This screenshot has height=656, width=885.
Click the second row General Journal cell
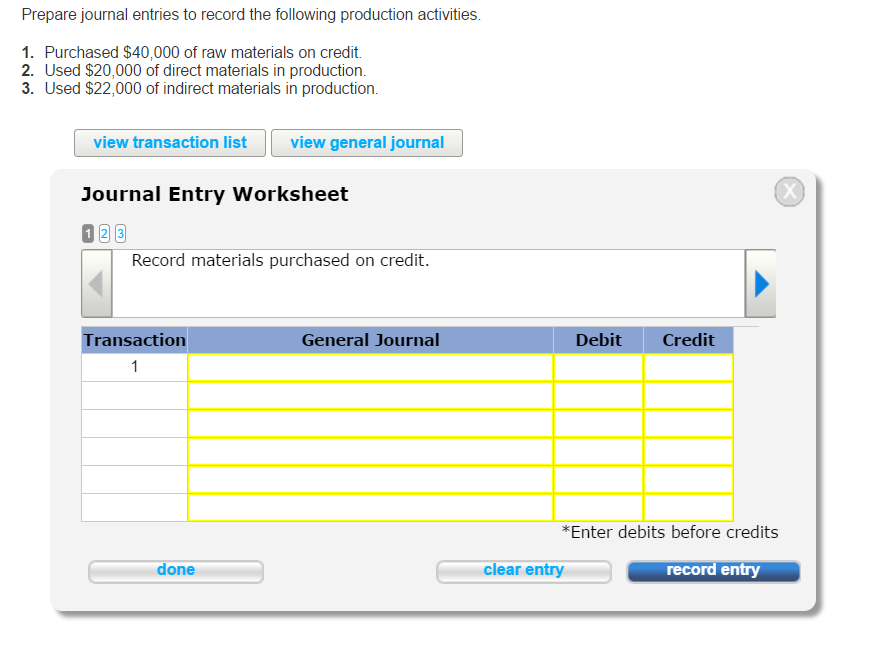point(370,394)
